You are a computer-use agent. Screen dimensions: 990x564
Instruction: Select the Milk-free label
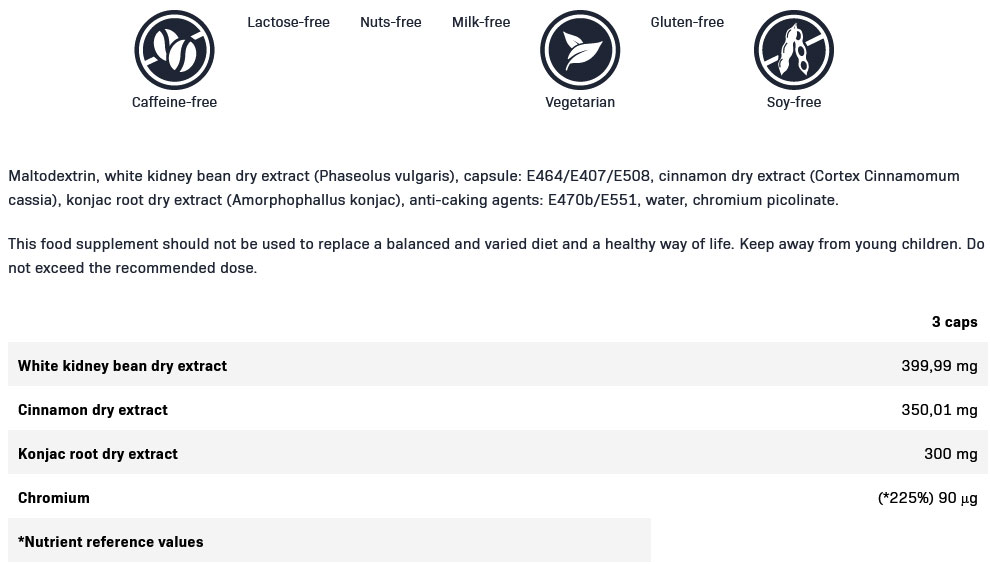point(481,22)
